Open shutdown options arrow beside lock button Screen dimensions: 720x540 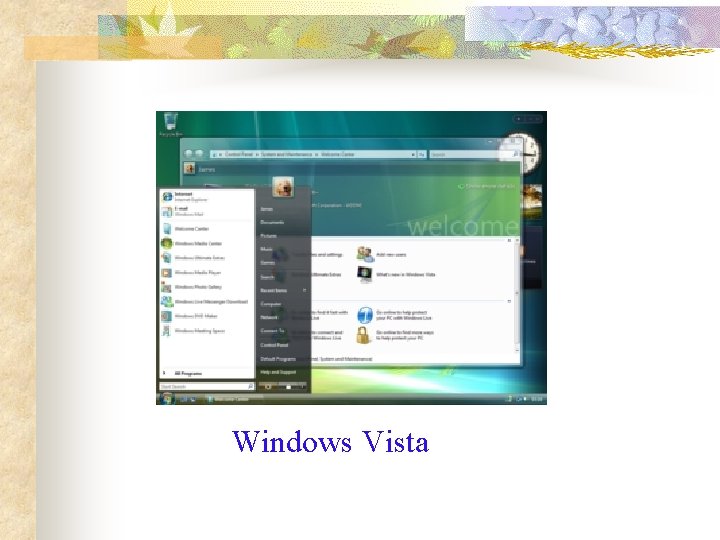[x=302, y=387]
